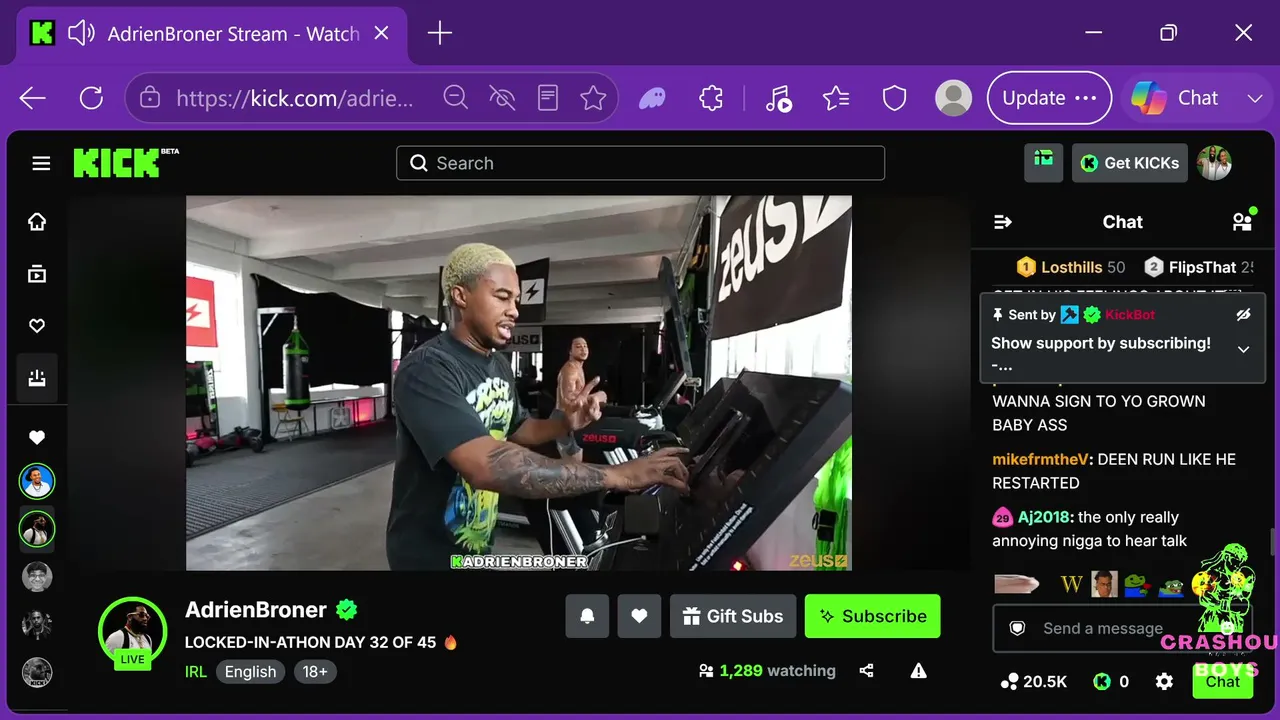Open the immersive reader page icon
The width and height of the screenshot is (1280, 720).
(x=548, y=98)
